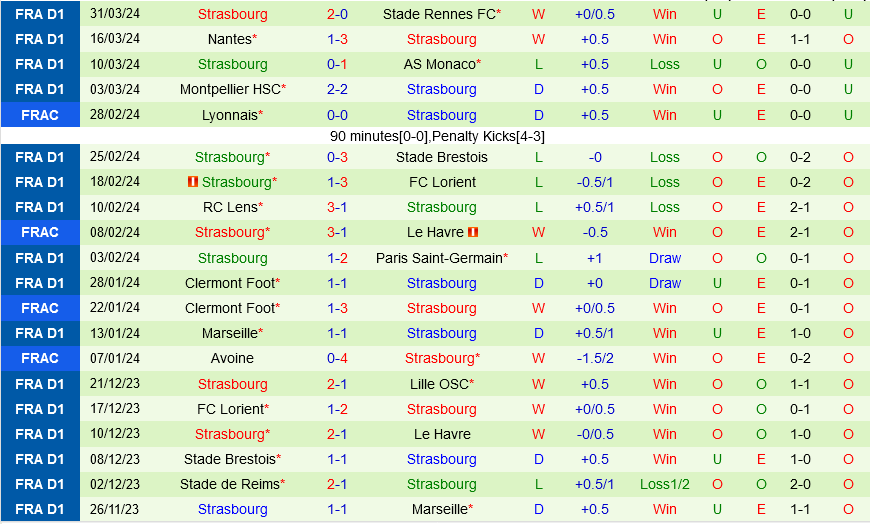Open the 0-3 score against Stade Brestois
The height and width of the screenshot is (524, 870).
click(337, 157)
